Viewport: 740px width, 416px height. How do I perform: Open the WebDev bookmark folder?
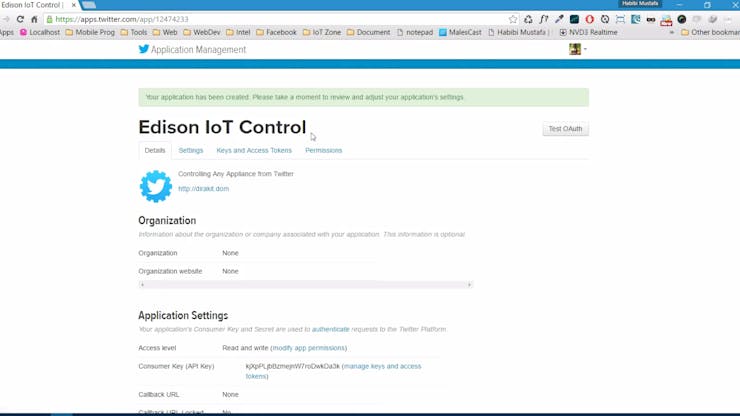click(x=202, y=33)
